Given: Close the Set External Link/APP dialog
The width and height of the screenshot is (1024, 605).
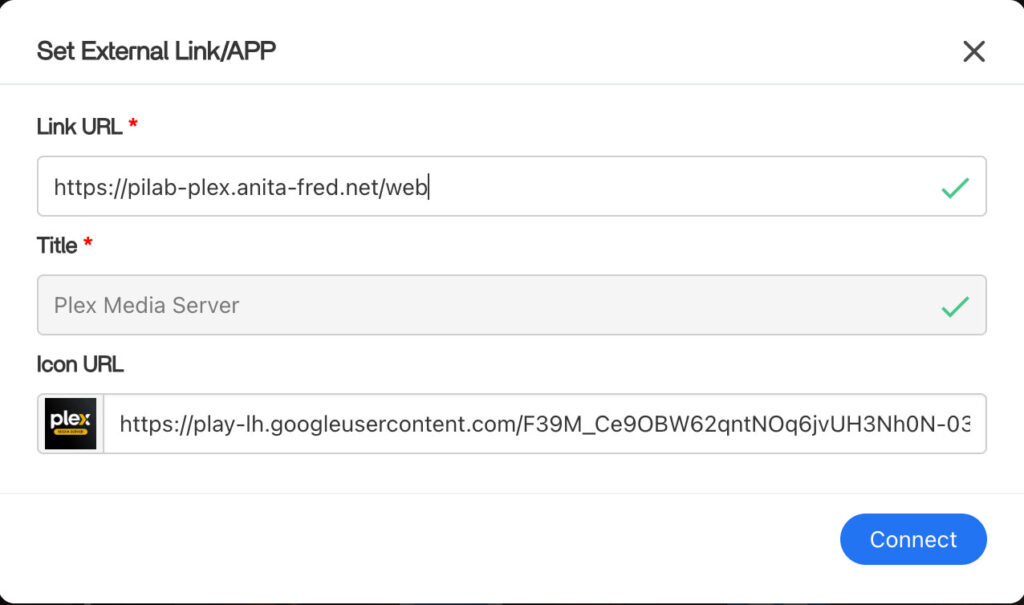Looking at the screenshot, I should [x=973, y=52].
